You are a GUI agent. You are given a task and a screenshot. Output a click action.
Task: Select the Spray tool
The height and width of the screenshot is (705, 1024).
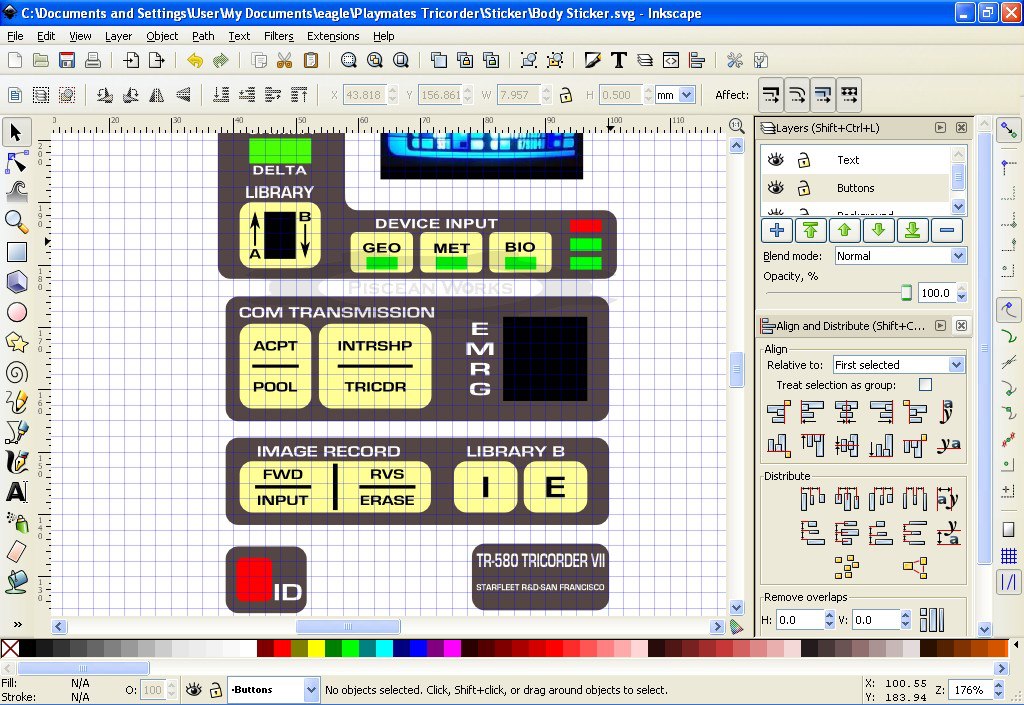[x=16, y=522]
